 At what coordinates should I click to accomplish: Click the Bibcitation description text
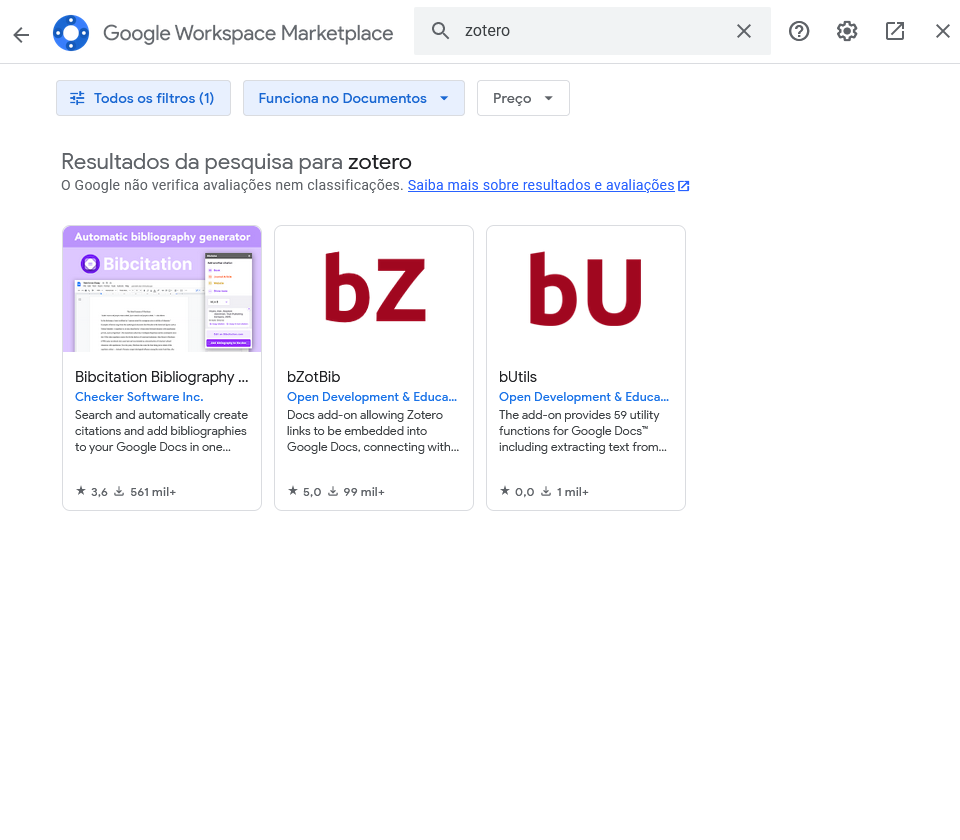(x=162, y=431)
